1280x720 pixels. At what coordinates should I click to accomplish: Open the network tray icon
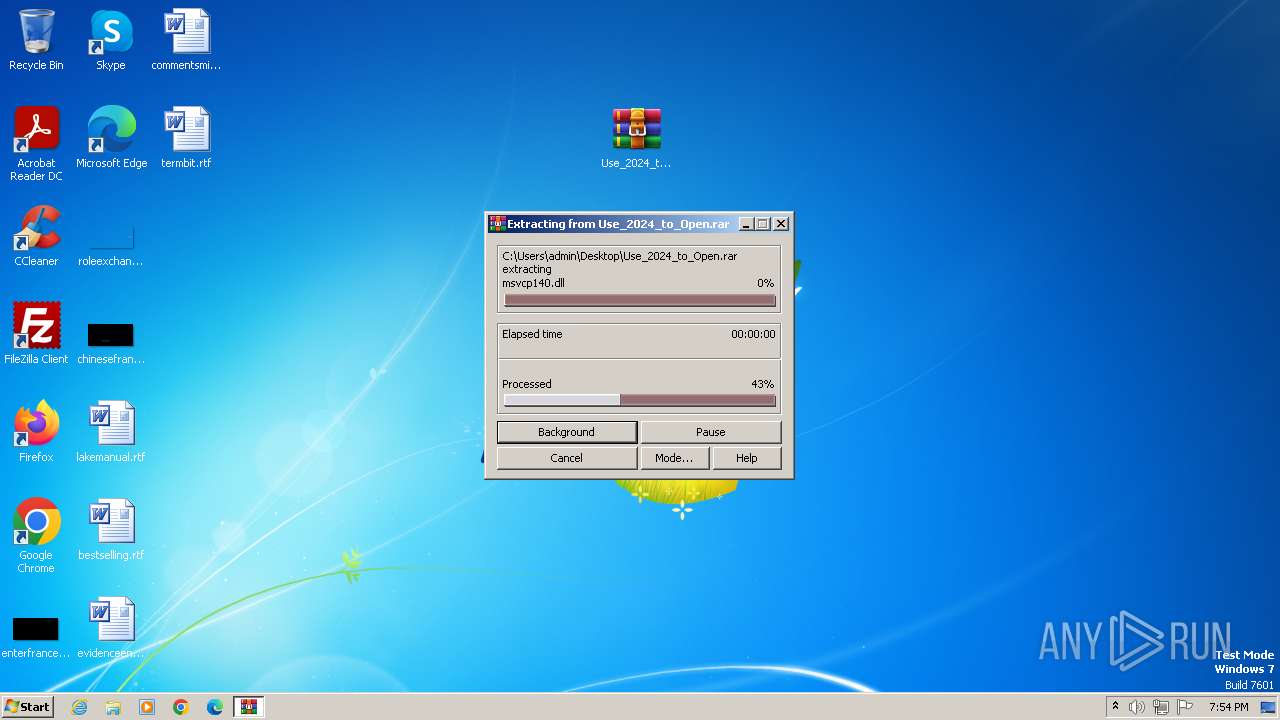1161,707
